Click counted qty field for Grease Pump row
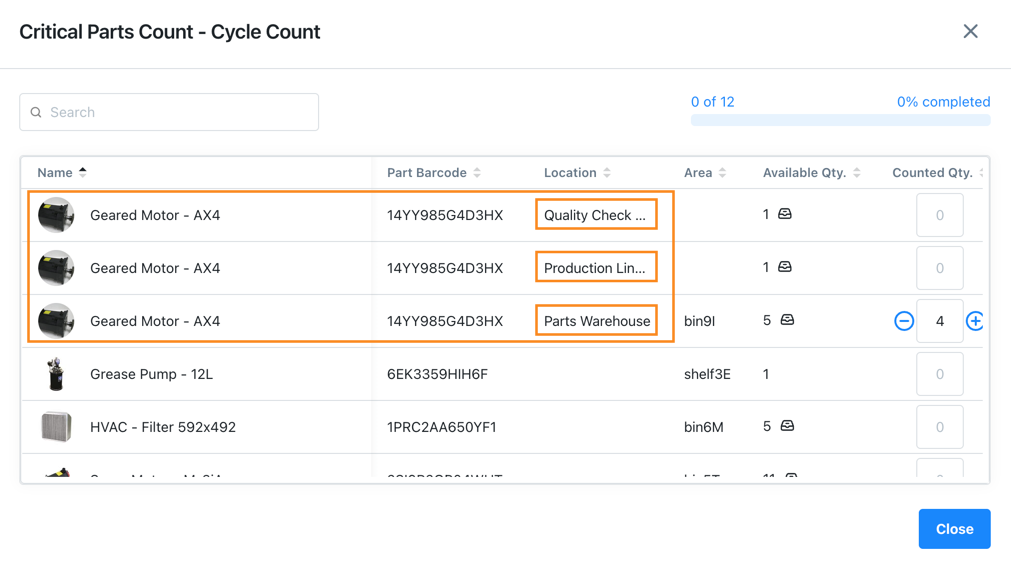1011x576 pixels. pos(939,373)
